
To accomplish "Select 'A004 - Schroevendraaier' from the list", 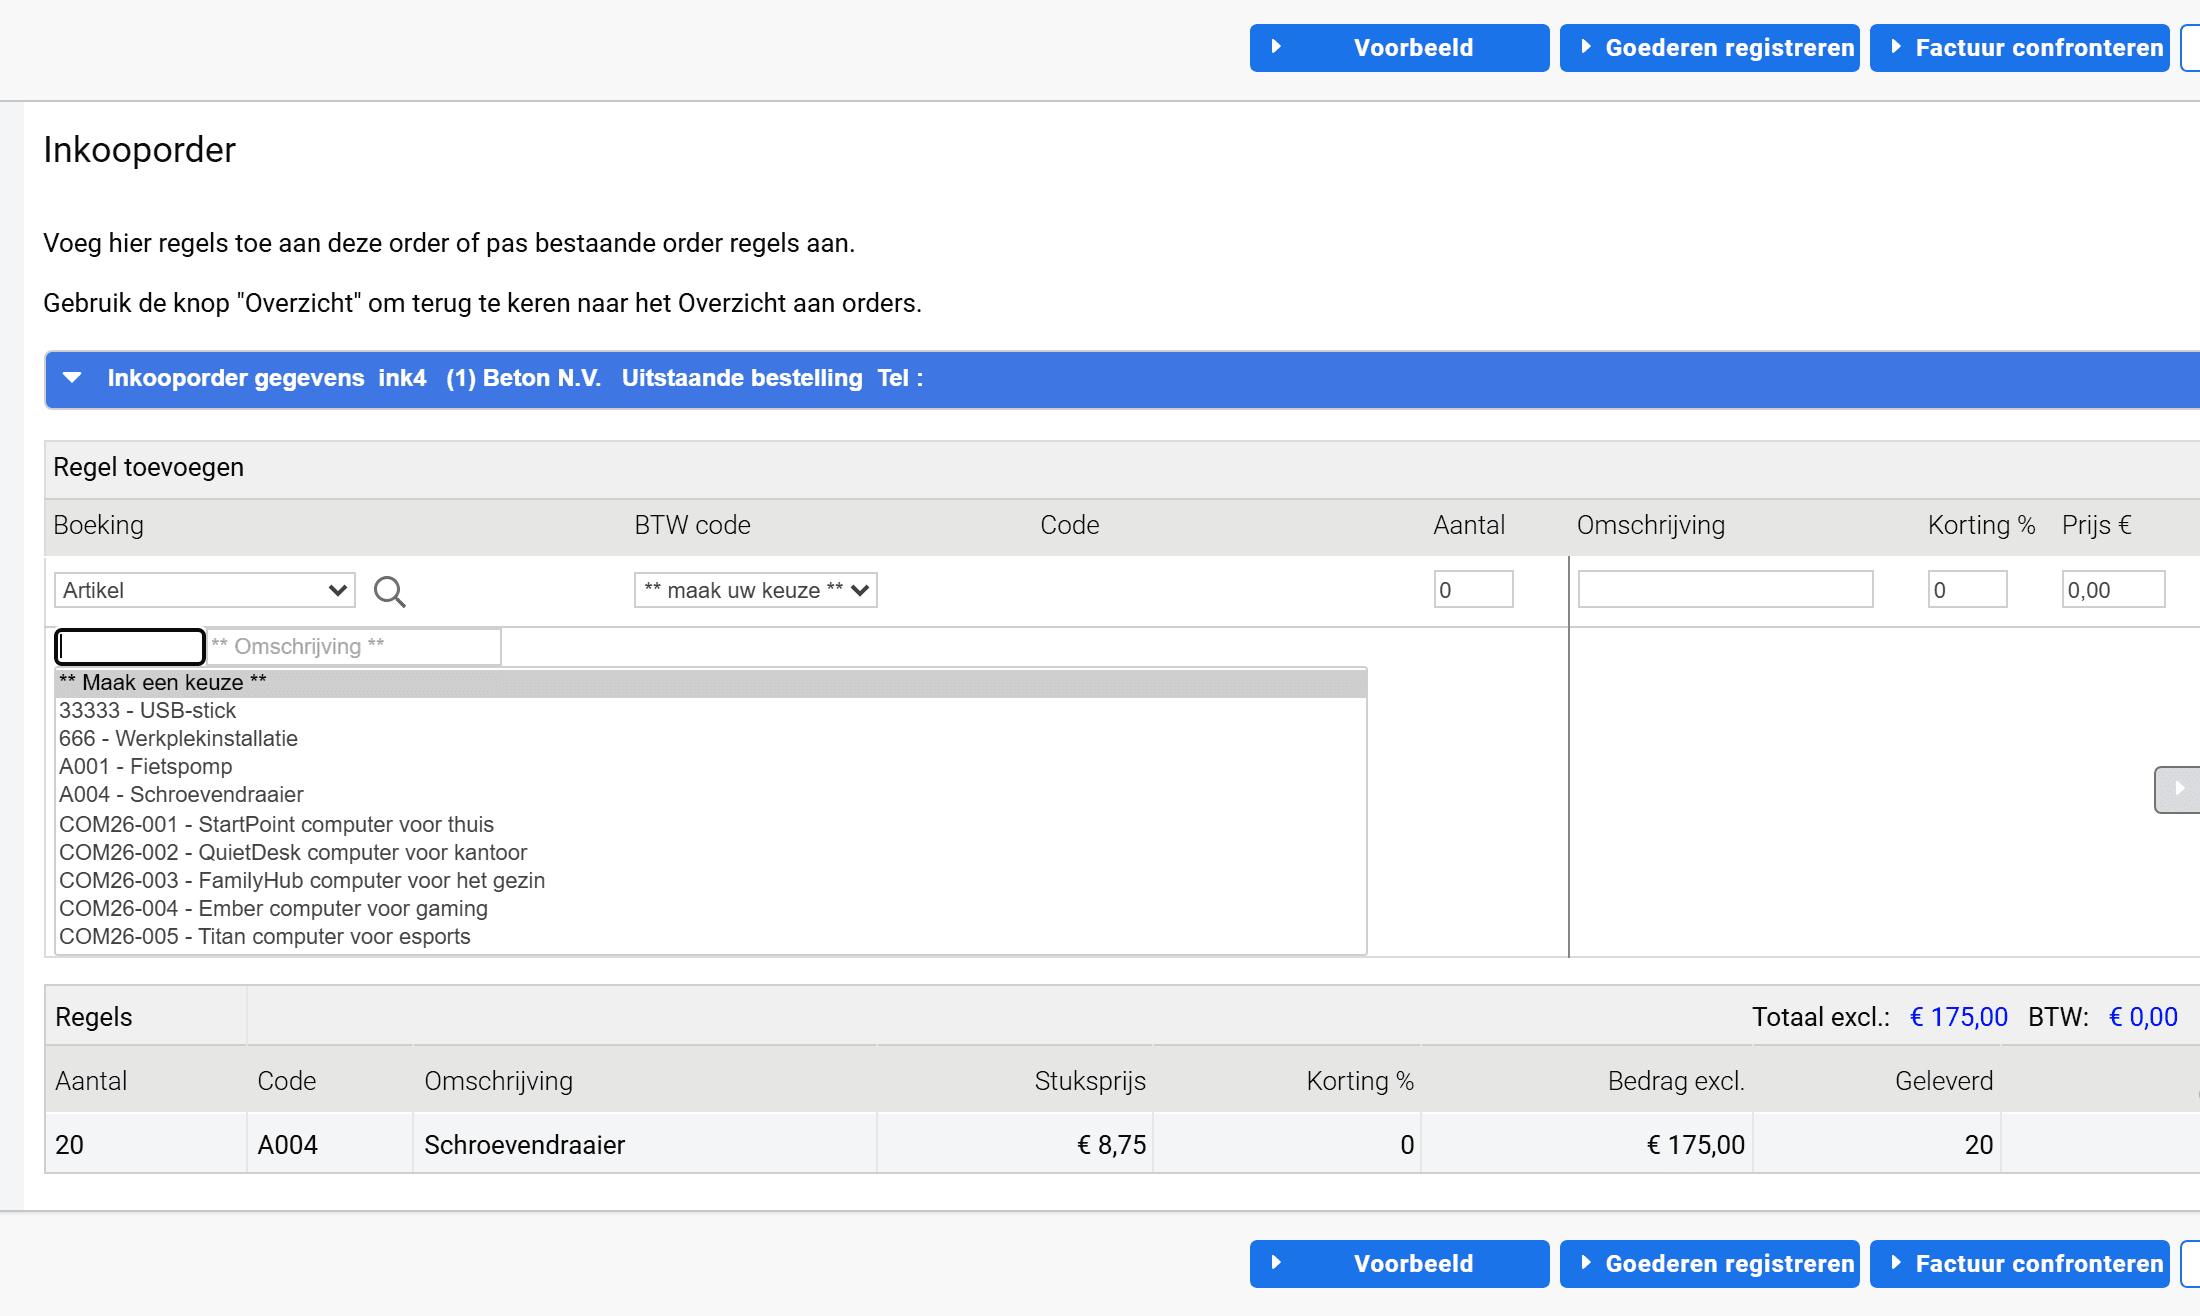I will (711, 795).
